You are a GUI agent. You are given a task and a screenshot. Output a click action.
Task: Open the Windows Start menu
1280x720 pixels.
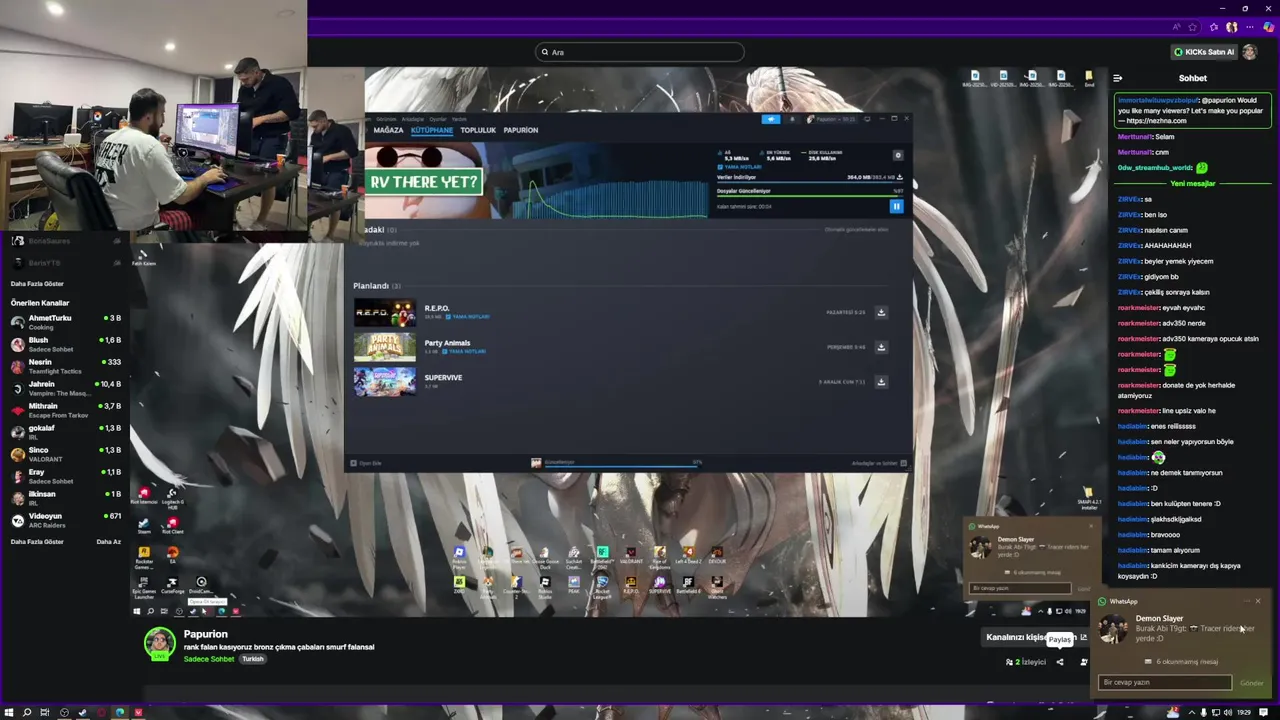[x=8, y=713]
